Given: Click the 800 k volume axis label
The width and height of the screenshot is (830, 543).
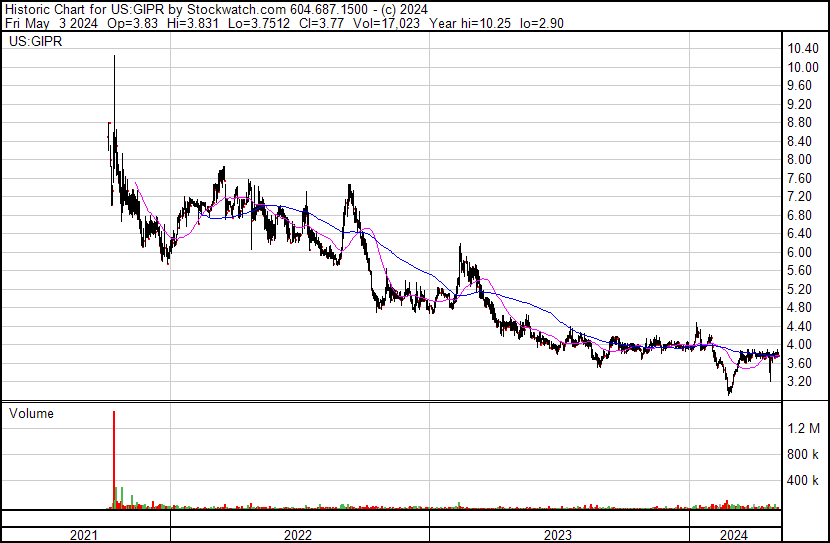Looking at the screenshot, I should (x=803, y=454).
